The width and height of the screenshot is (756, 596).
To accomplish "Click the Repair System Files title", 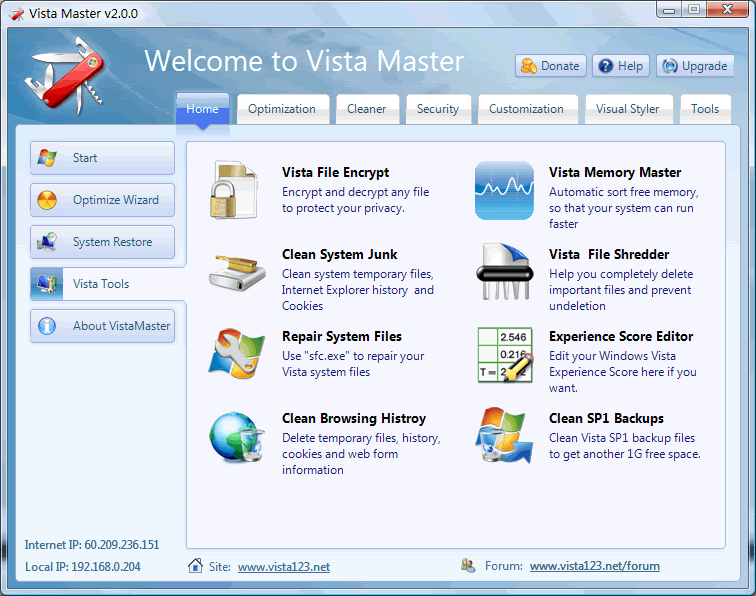I will point(342,337).
